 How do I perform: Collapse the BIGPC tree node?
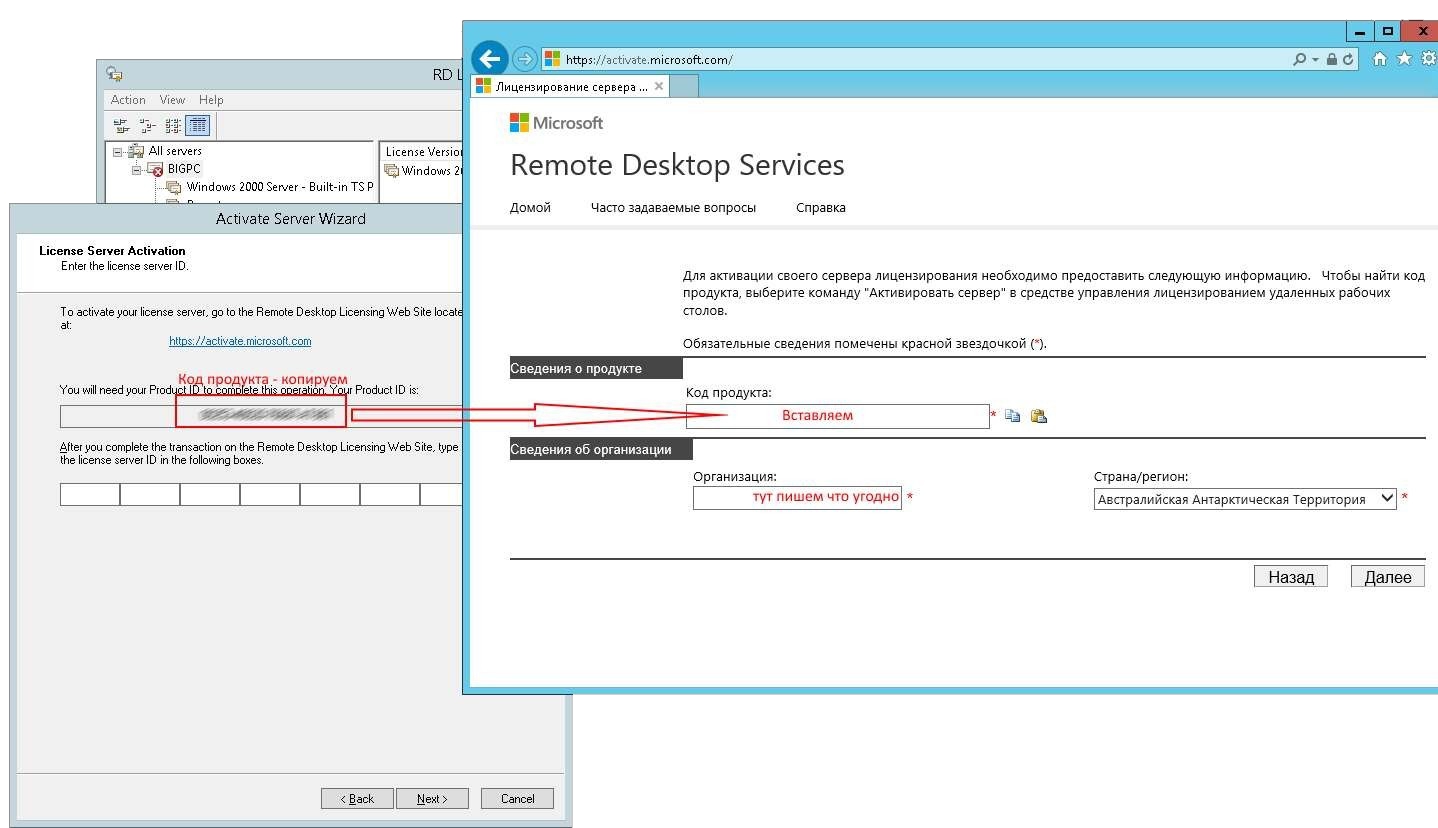[136, 170]
